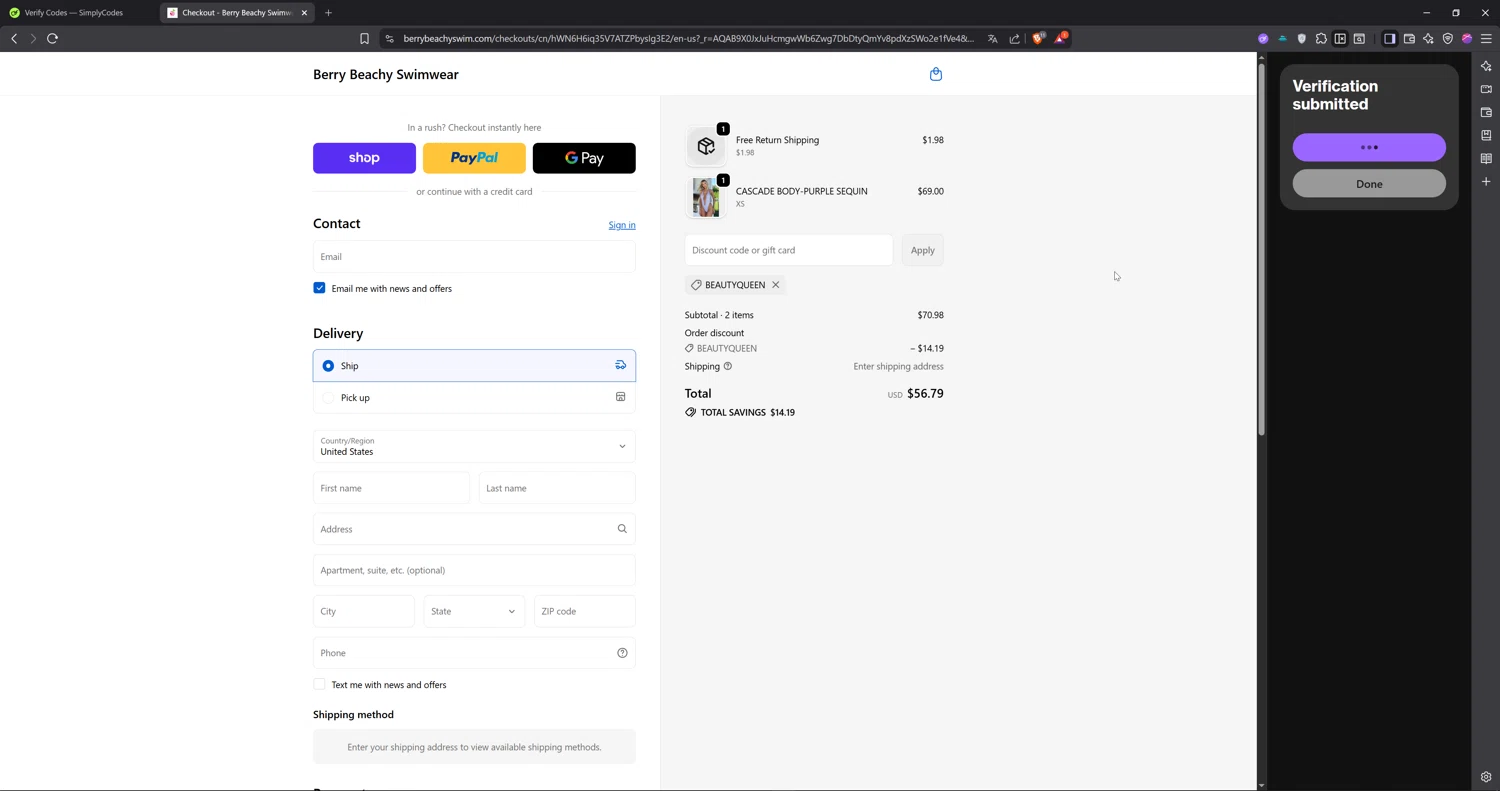Go back to previous page
The height and width of the screenshot is (791, 1500).
point(14,39)
